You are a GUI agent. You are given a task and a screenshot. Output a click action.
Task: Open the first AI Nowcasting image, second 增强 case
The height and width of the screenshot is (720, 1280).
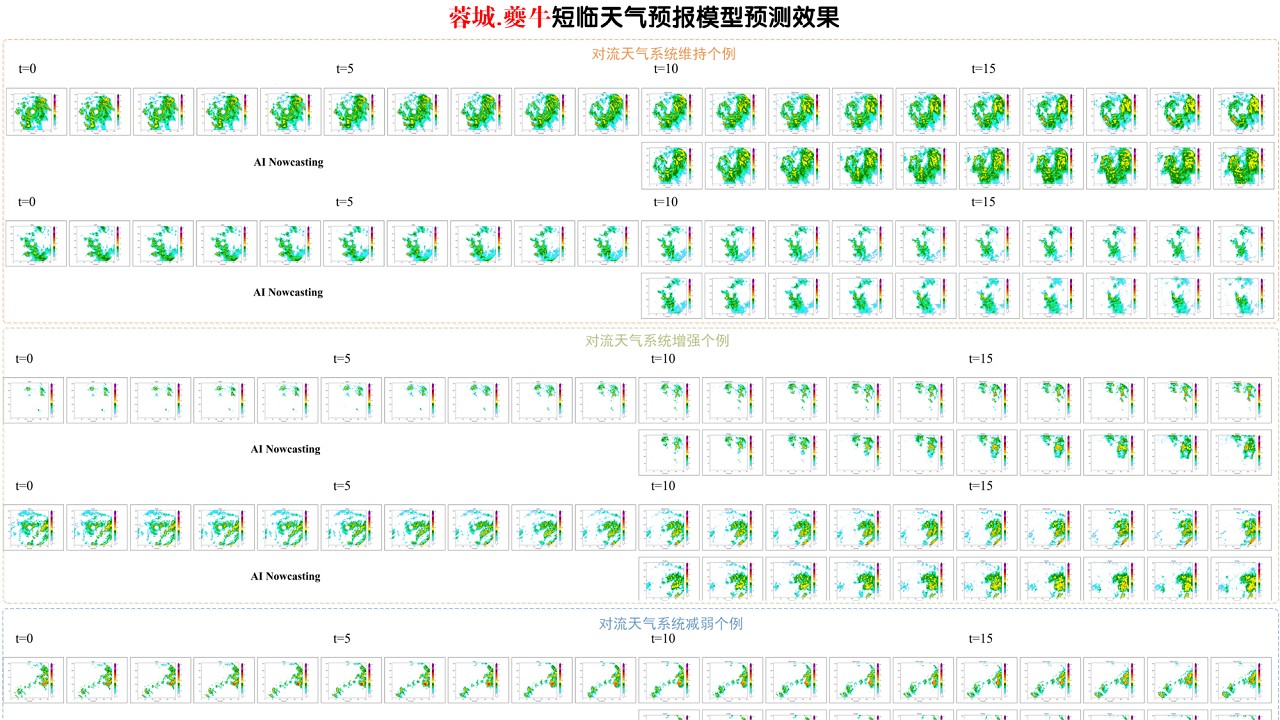(x=669, y=579)
